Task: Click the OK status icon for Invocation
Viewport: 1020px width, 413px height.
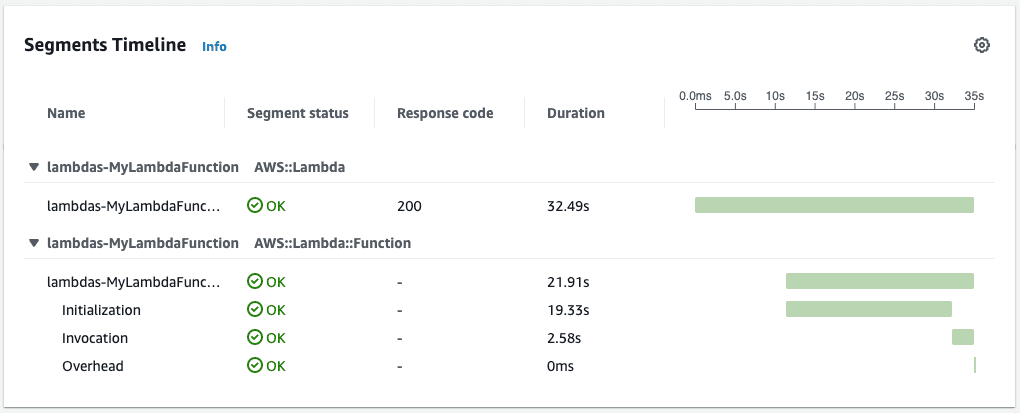Action: [255, 338]
